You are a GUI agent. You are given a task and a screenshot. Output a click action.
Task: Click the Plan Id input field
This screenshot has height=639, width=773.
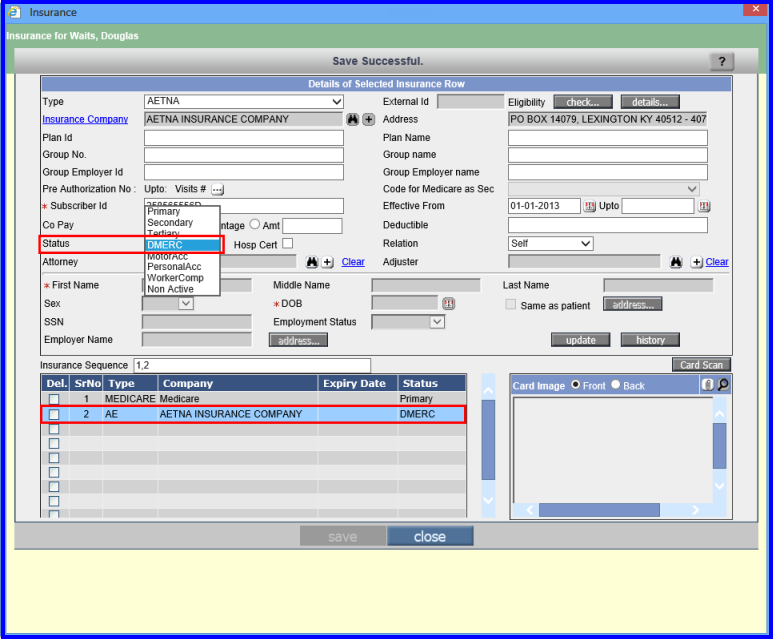[244, 138]
